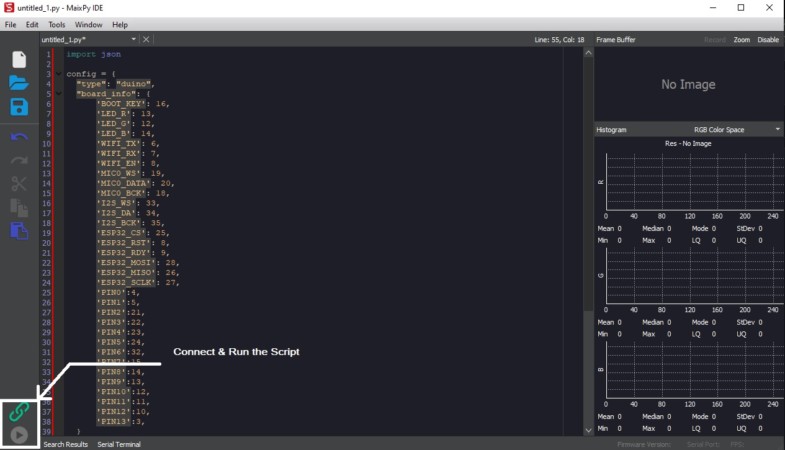Create a new file with the blank-page icon
The height and width of the screenshot is (450, 785).
pos(19,60)
